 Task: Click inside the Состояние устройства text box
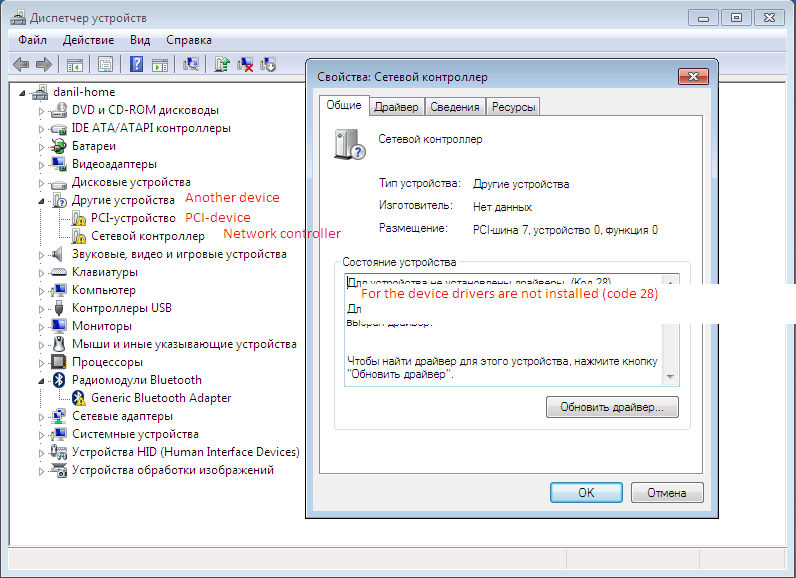click(511, 331)
